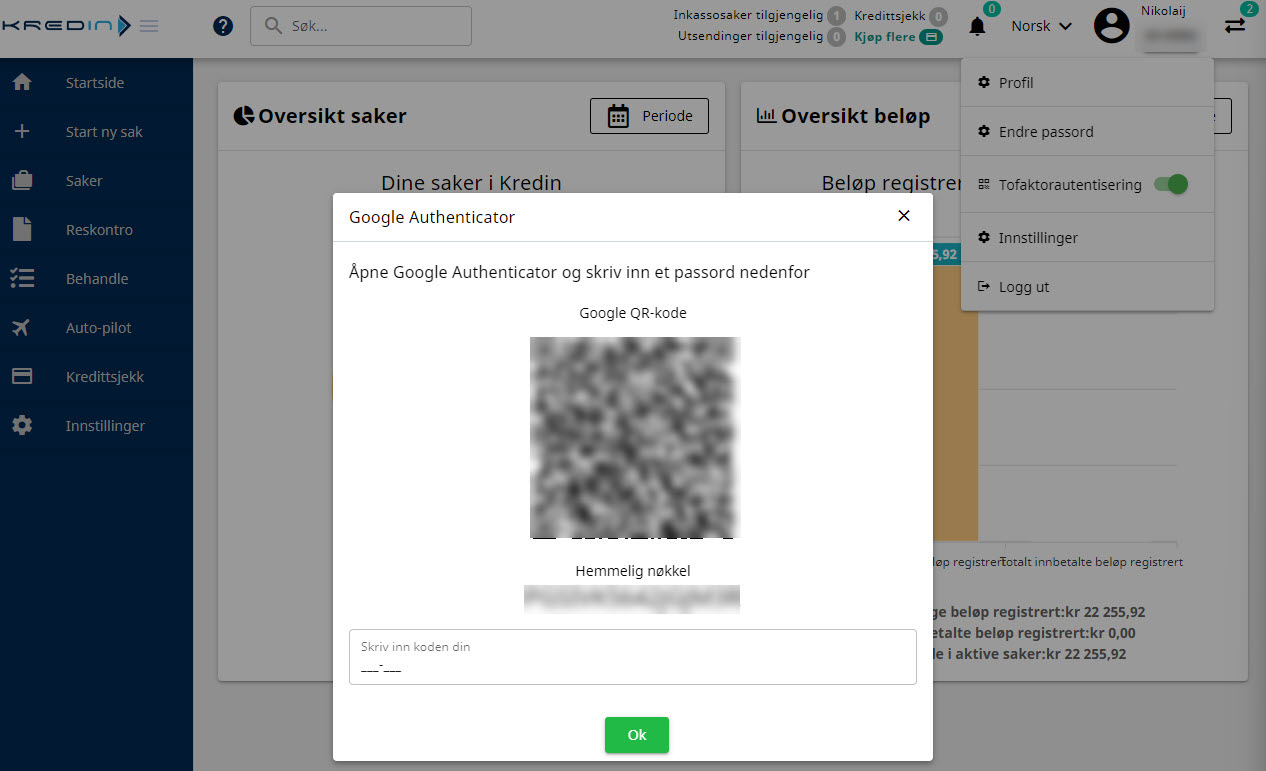Go to Startside in sidebar

click(x=96, y=83)
